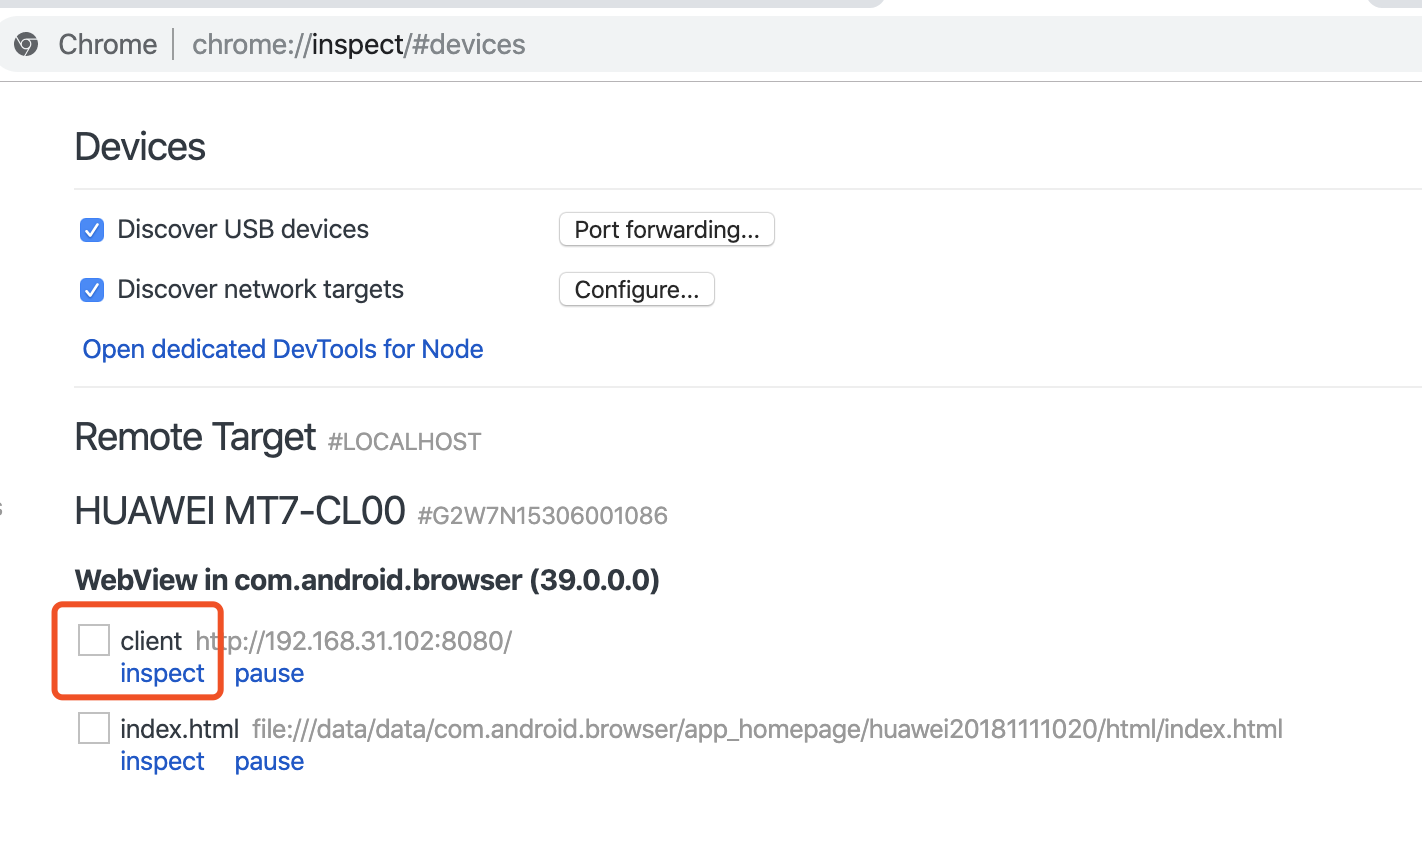Image resolution: width=1422 pixels, height=864 pixels.
Task: Click the HUAWEI MT7-CL00 device heading
Action: [x=240, y=511]
